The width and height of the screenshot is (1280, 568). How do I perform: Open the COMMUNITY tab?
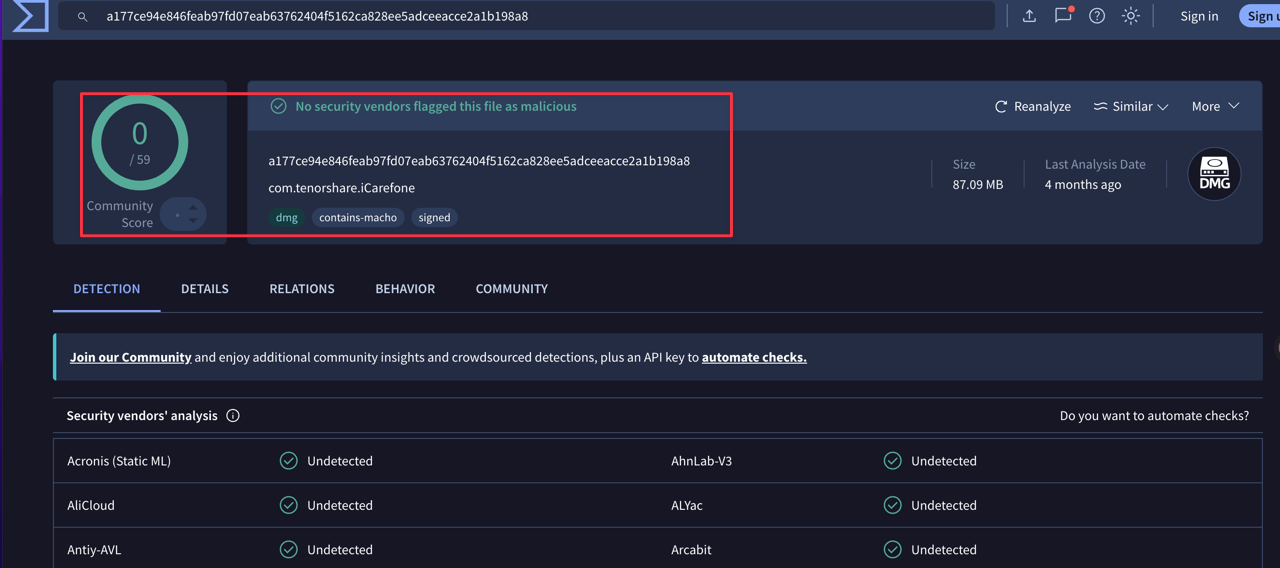click(x=512, y=289)
